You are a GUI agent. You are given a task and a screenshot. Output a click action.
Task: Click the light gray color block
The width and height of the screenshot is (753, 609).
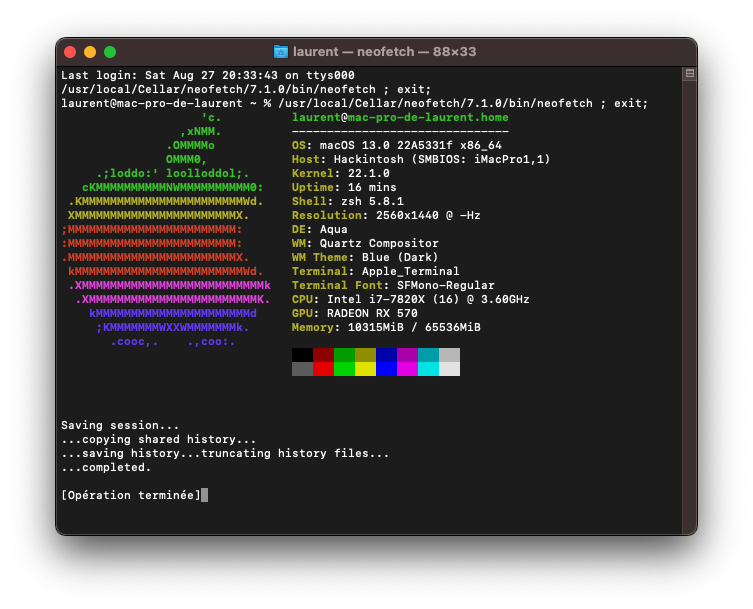pyautogui.click(x=449, y=355)
